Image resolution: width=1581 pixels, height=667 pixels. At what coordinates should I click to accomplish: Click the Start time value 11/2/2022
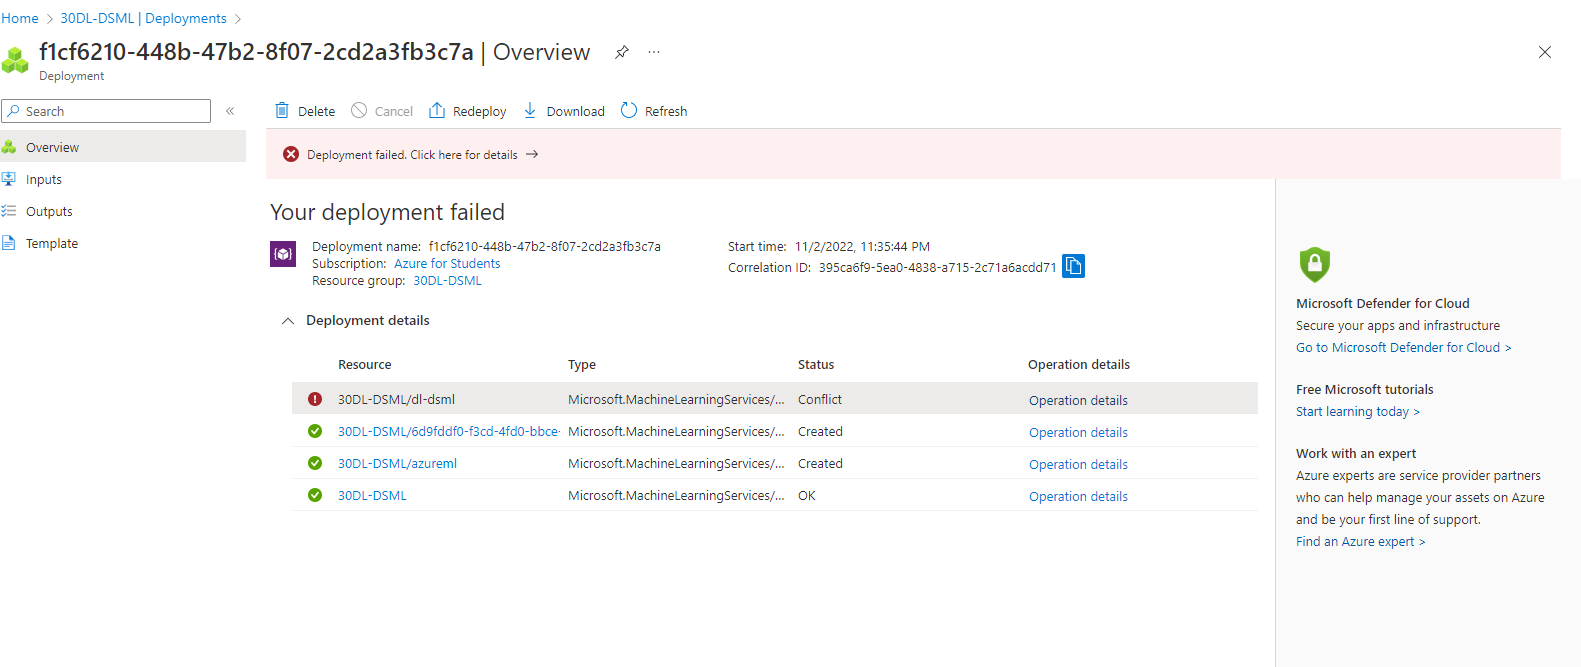(x=862, y=246)
